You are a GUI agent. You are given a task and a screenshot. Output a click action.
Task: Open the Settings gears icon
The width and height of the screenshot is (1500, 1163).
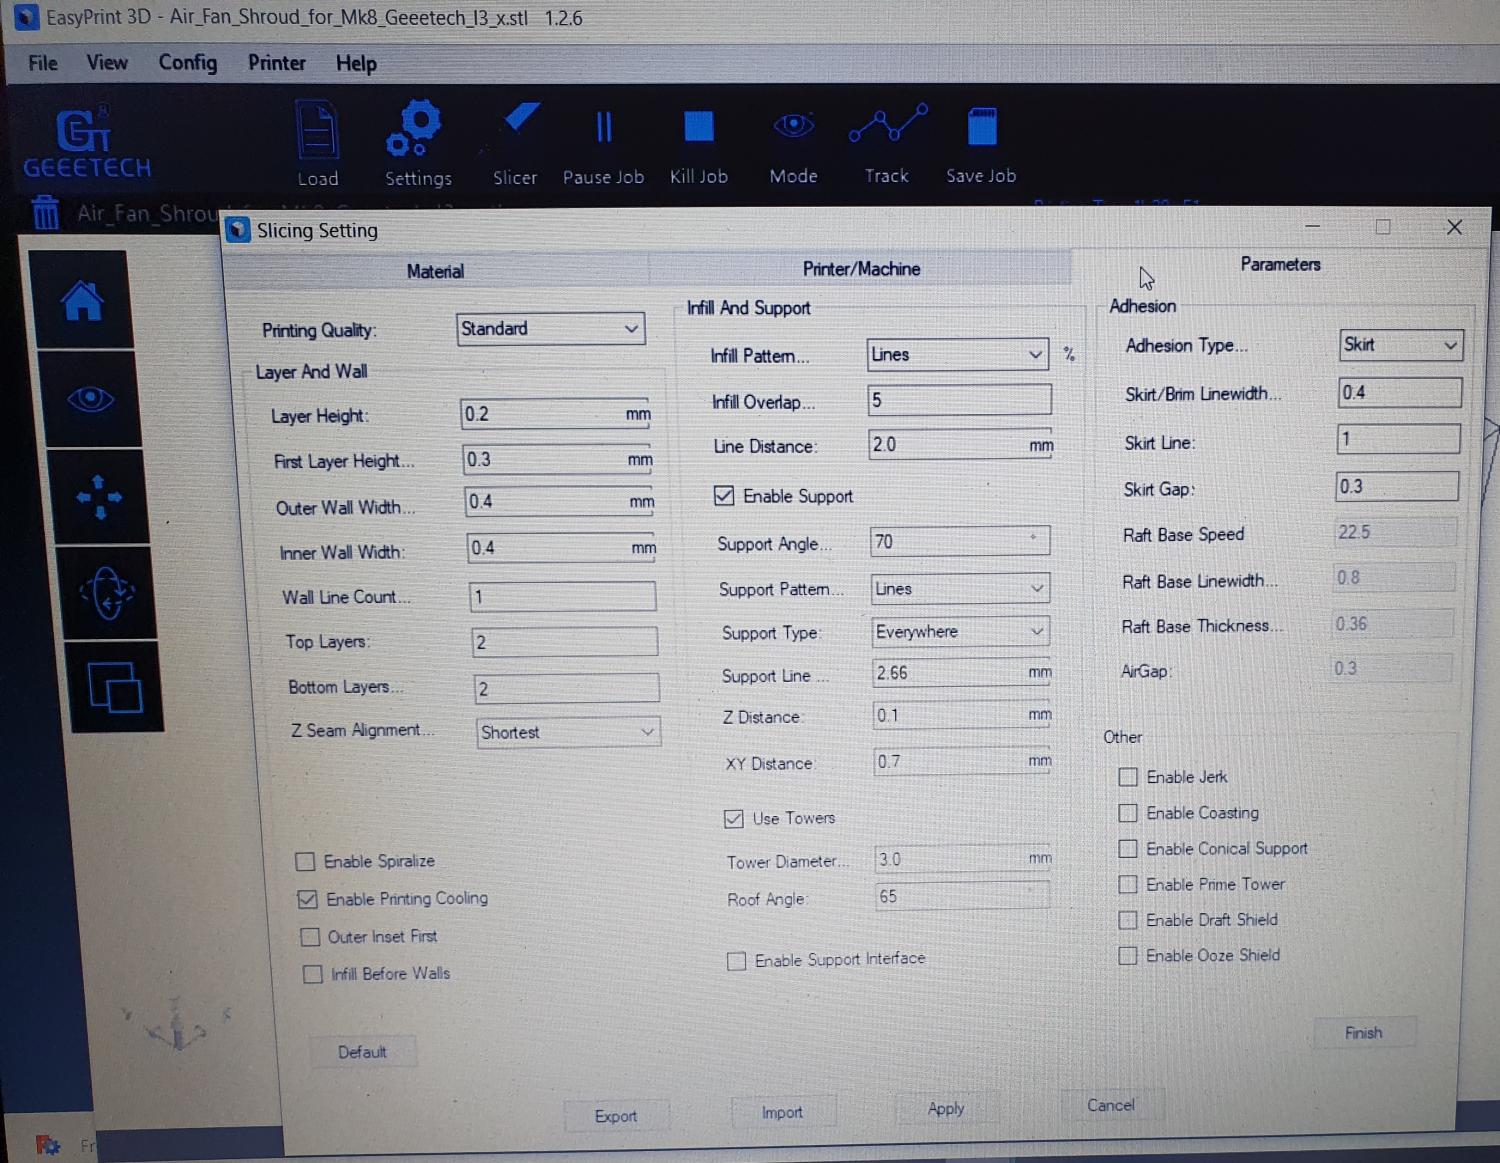[415, 128]
